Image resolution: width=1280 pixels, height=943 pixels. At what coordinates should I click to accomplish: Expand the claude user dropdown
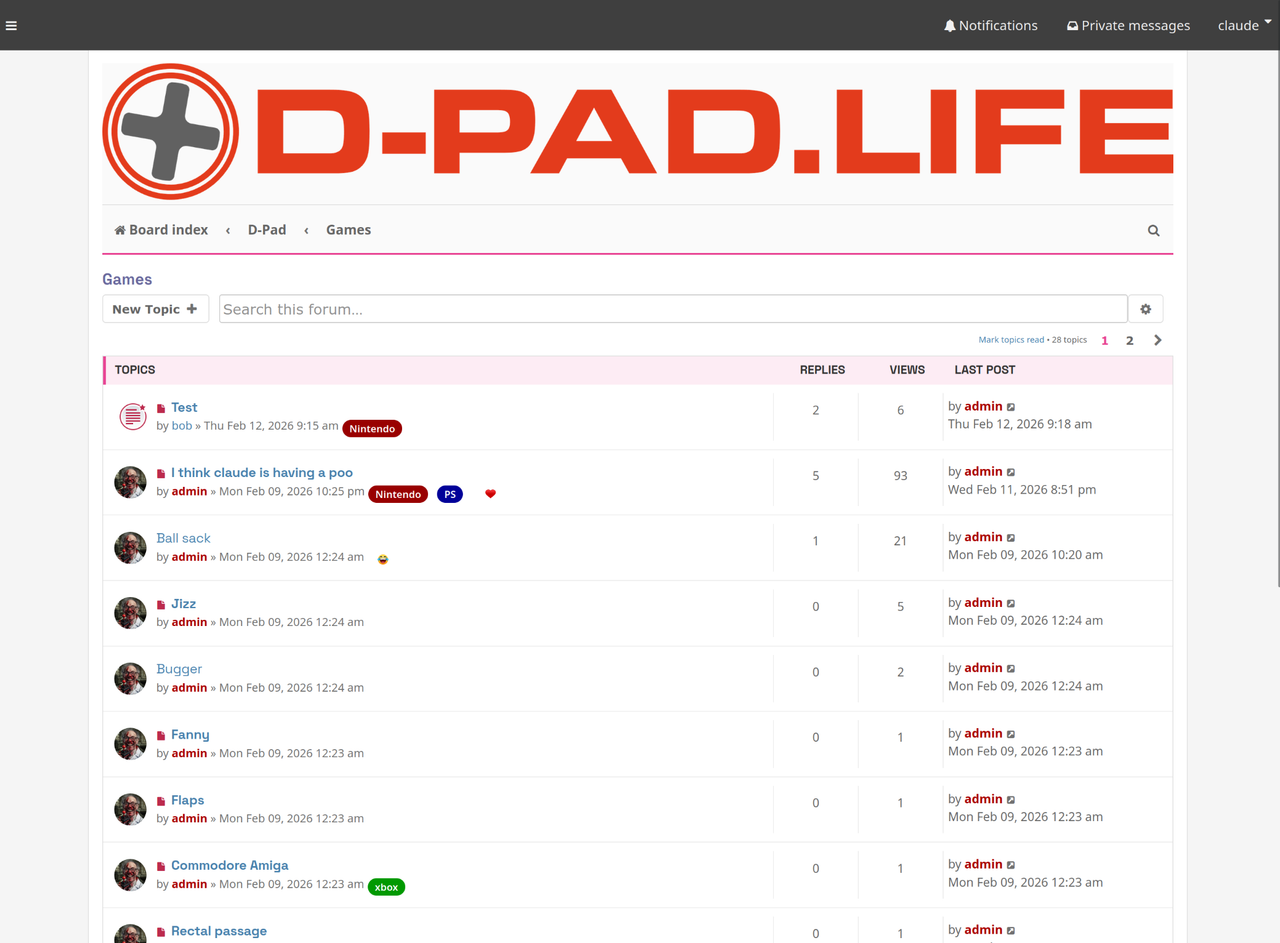pyautogui.click(x=1244, y=25)
